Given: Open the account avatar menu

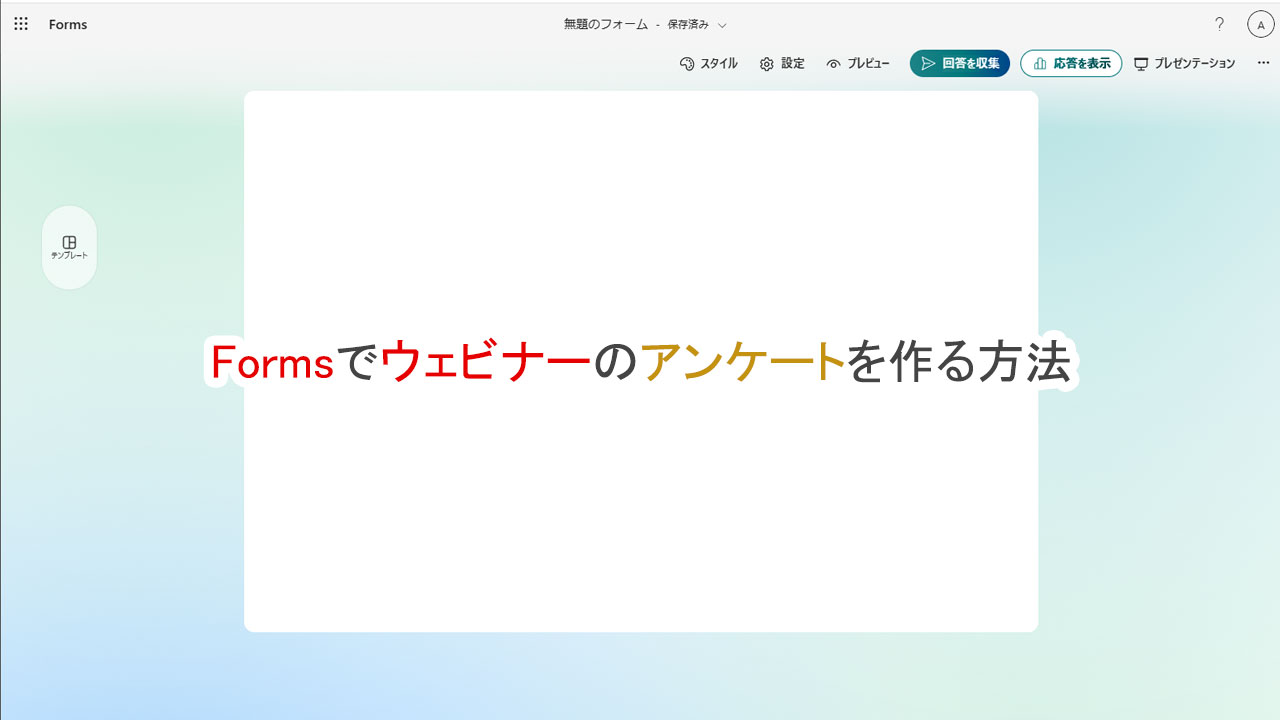Looking at the screenshot, I should pos(1260,24).
